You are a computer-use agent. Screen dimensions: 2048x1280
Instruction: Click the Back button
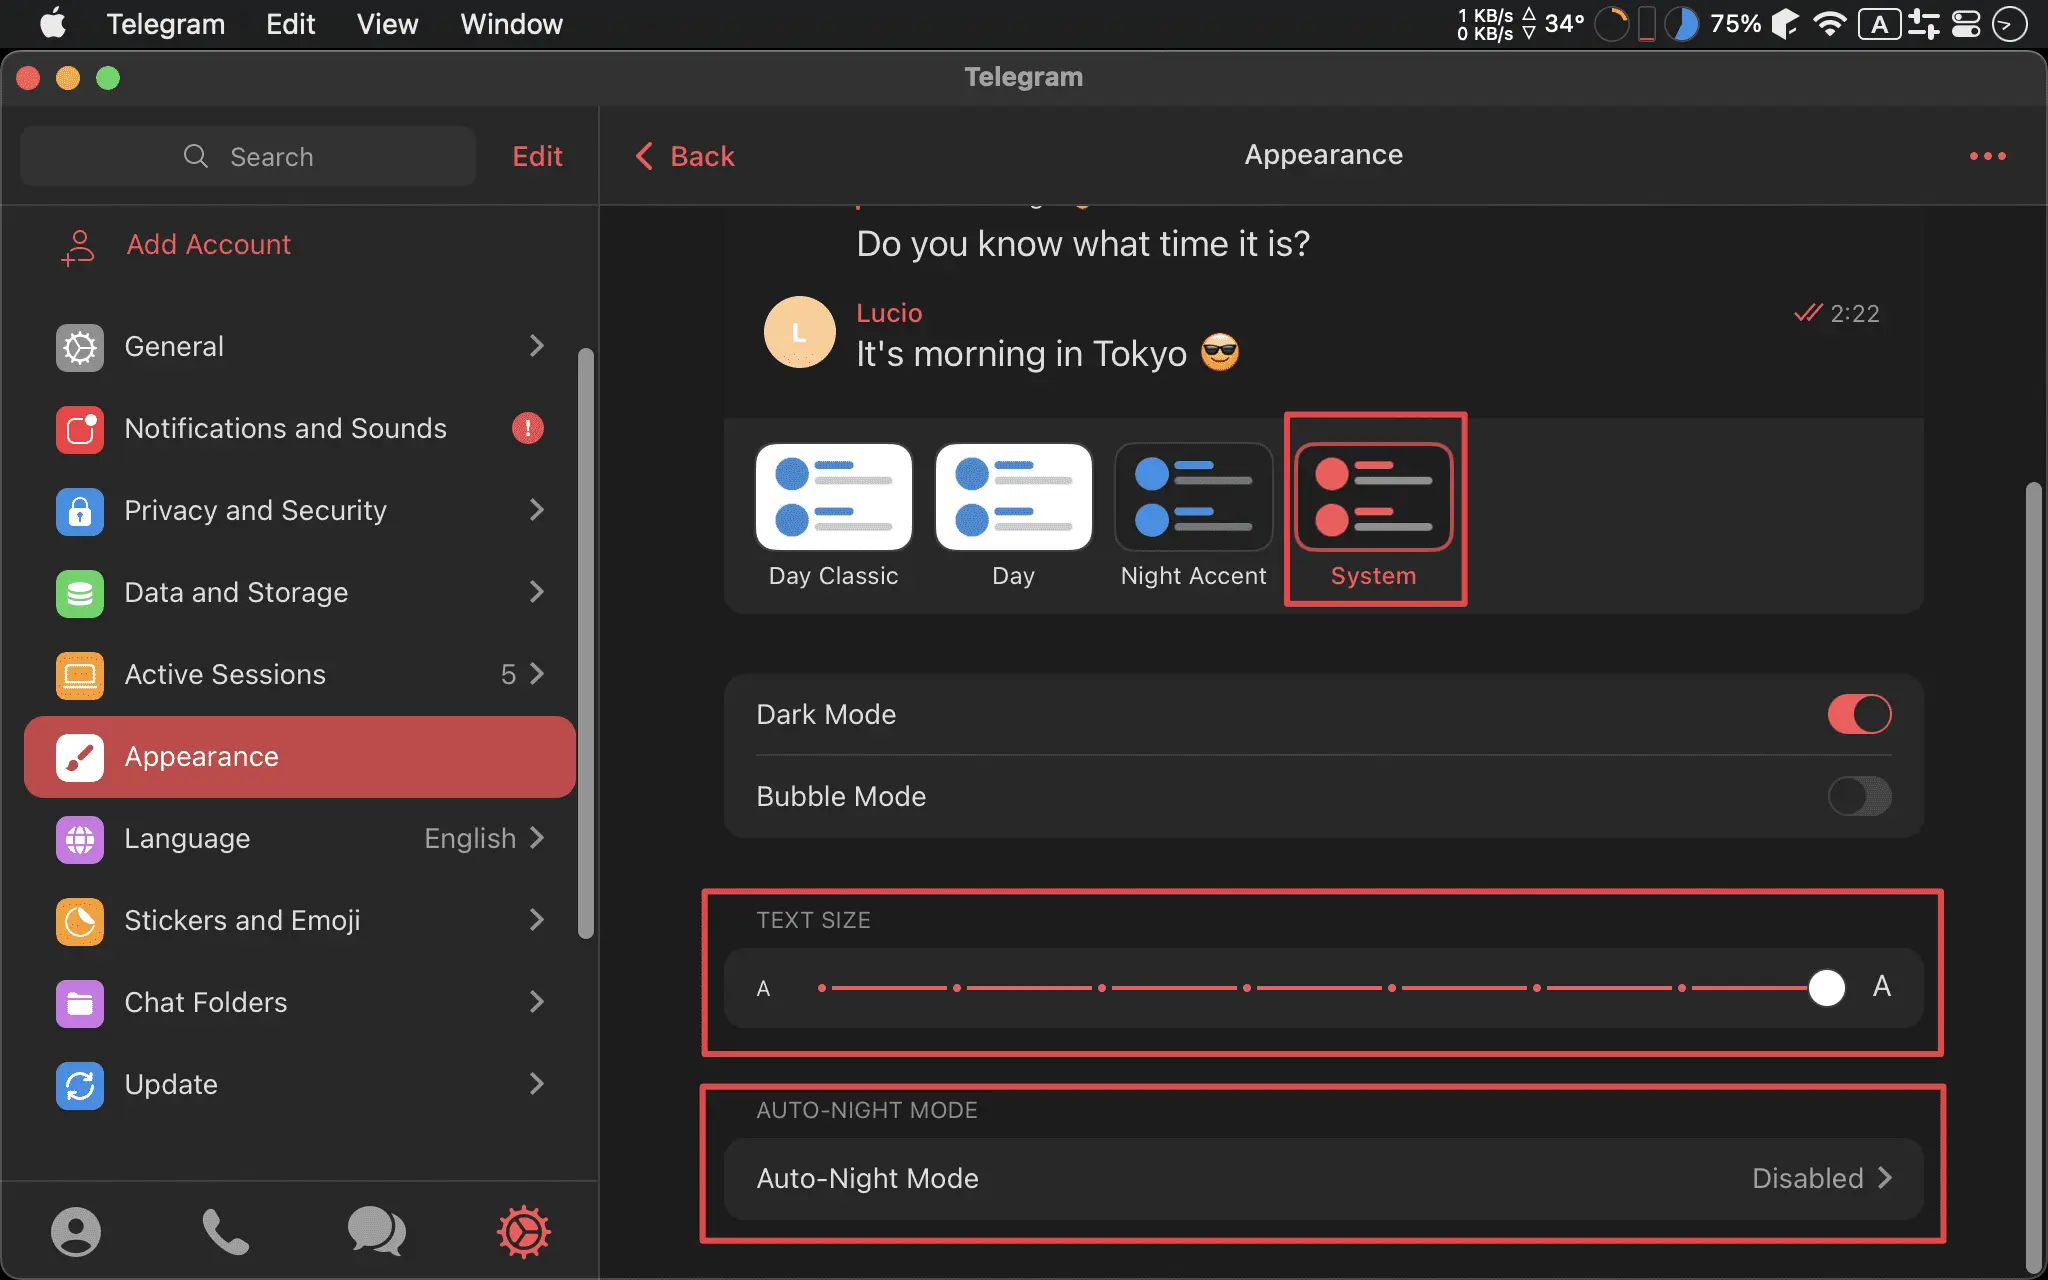tap(686, 156)
